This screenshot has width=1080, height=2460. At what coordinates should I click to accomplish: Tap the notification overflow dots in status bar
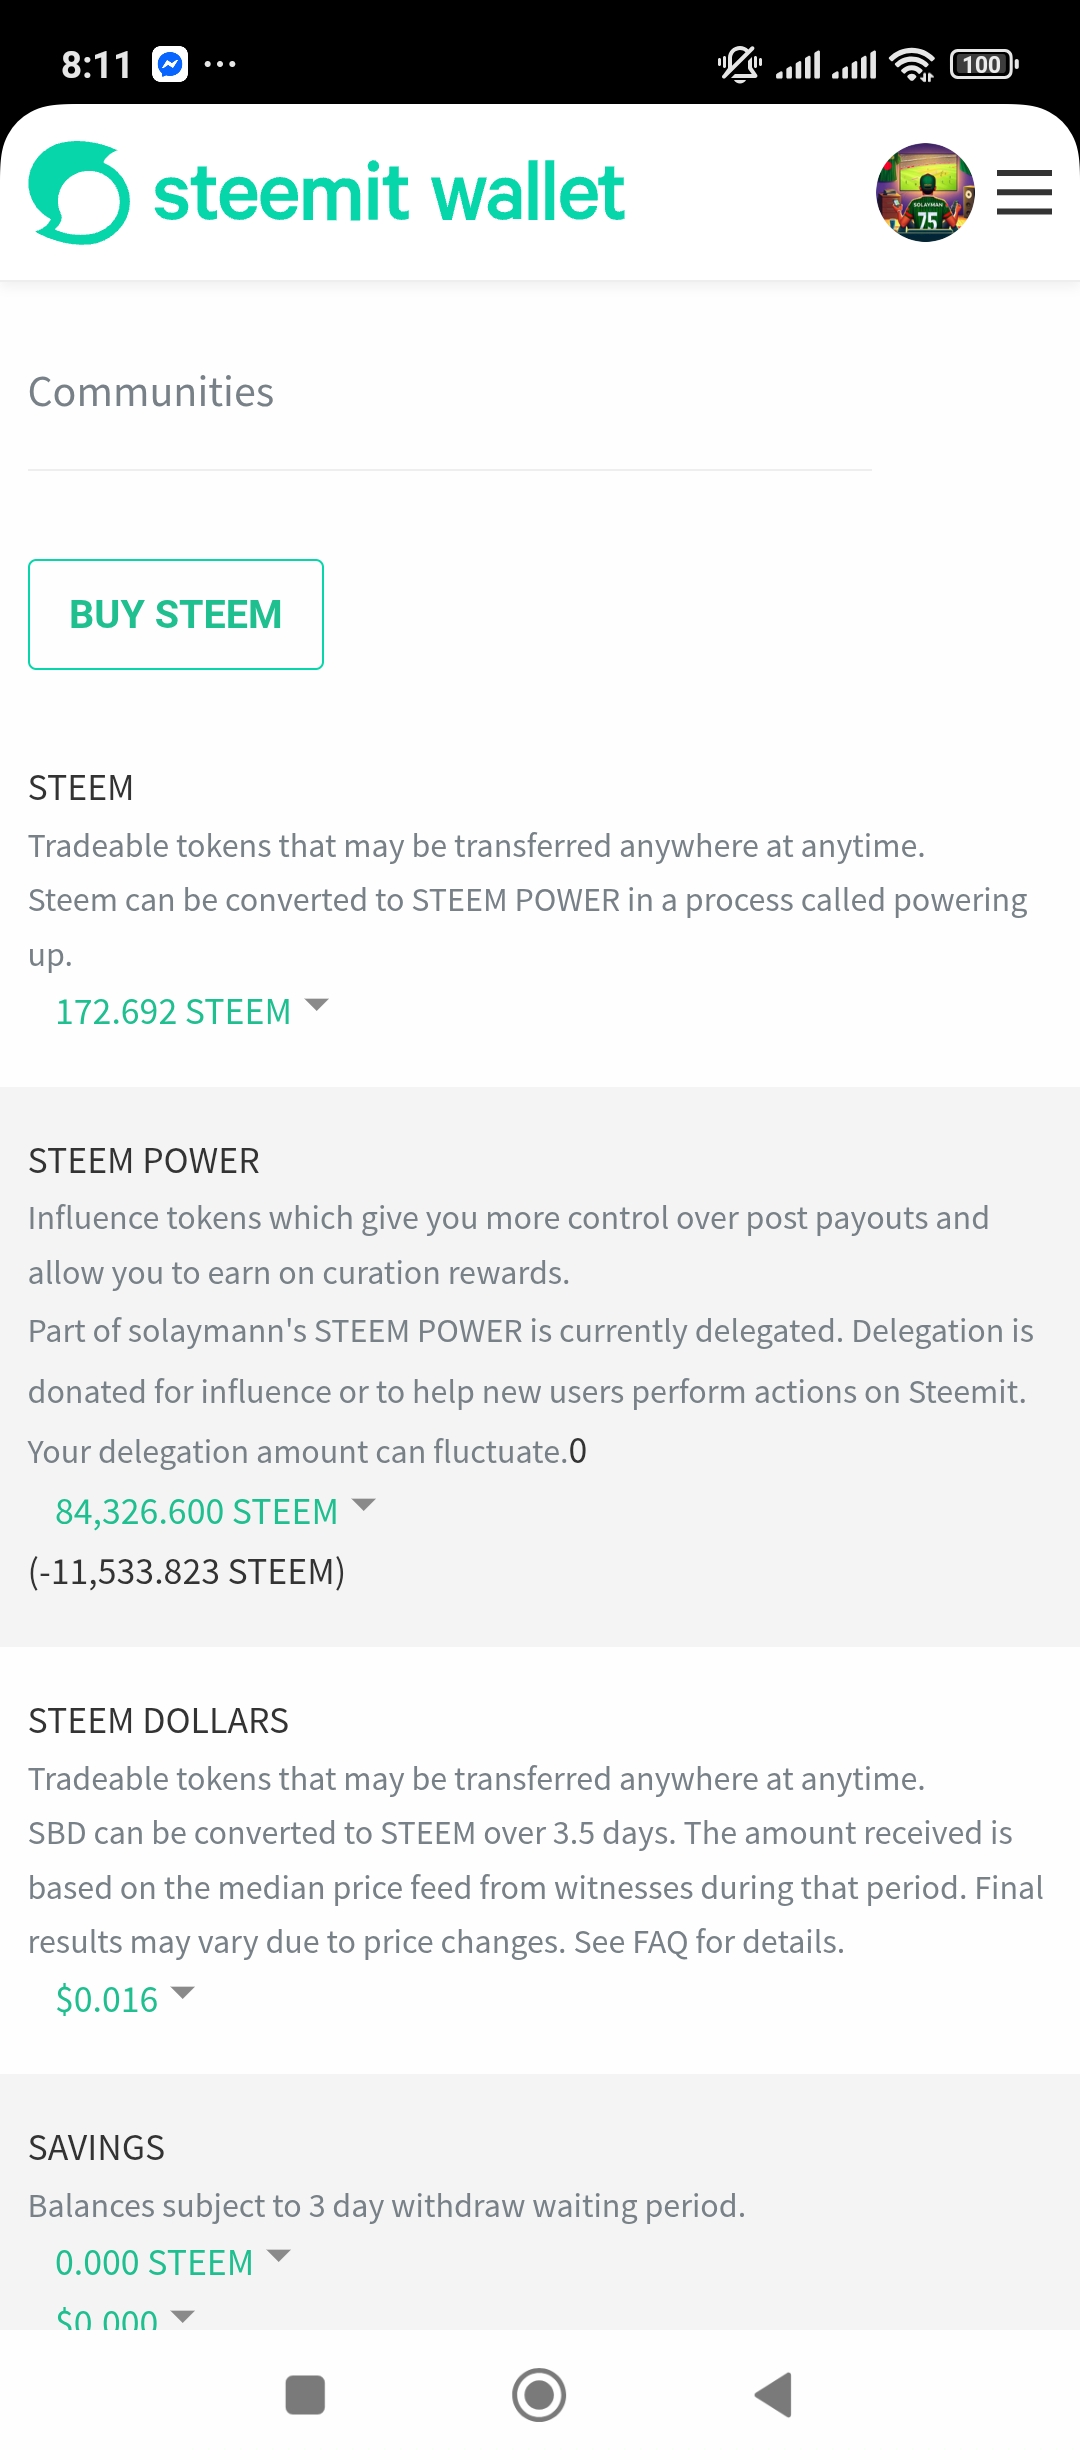click(x=220, y=65)
